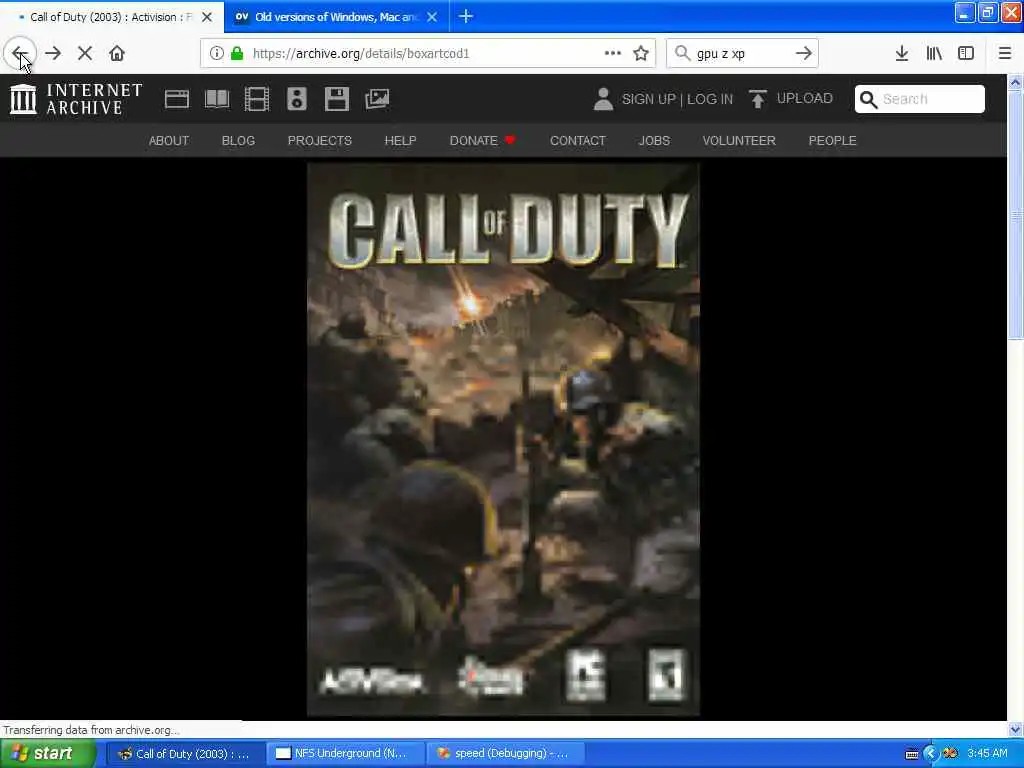
Task: Click the page scrollbar up arrow
Action: tap(1016, 82)
